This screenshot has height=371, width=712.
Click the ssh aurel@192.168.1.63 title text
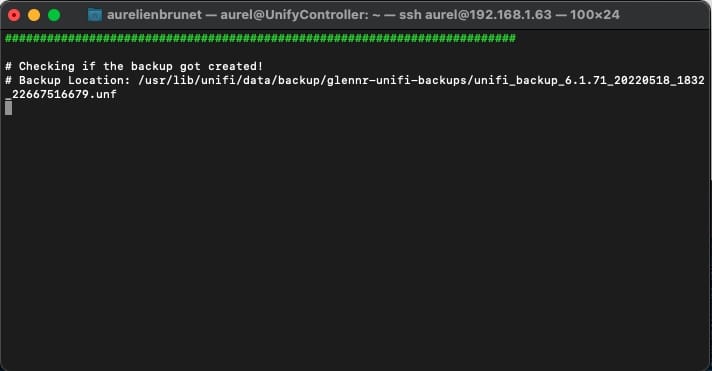coord(475,15)
